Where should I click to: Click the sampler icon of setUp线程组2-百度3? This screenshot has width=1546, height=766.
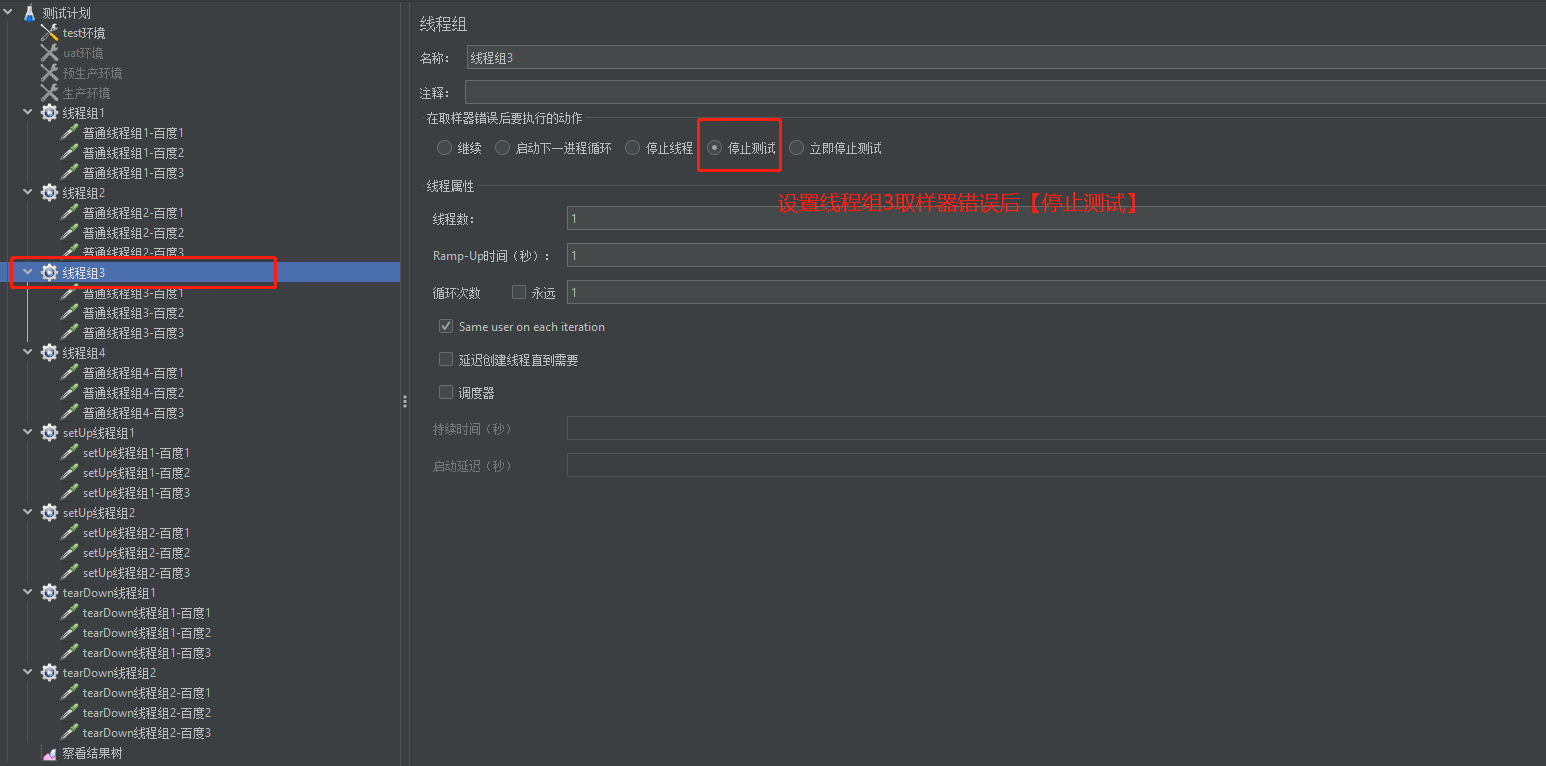(69, 573)
